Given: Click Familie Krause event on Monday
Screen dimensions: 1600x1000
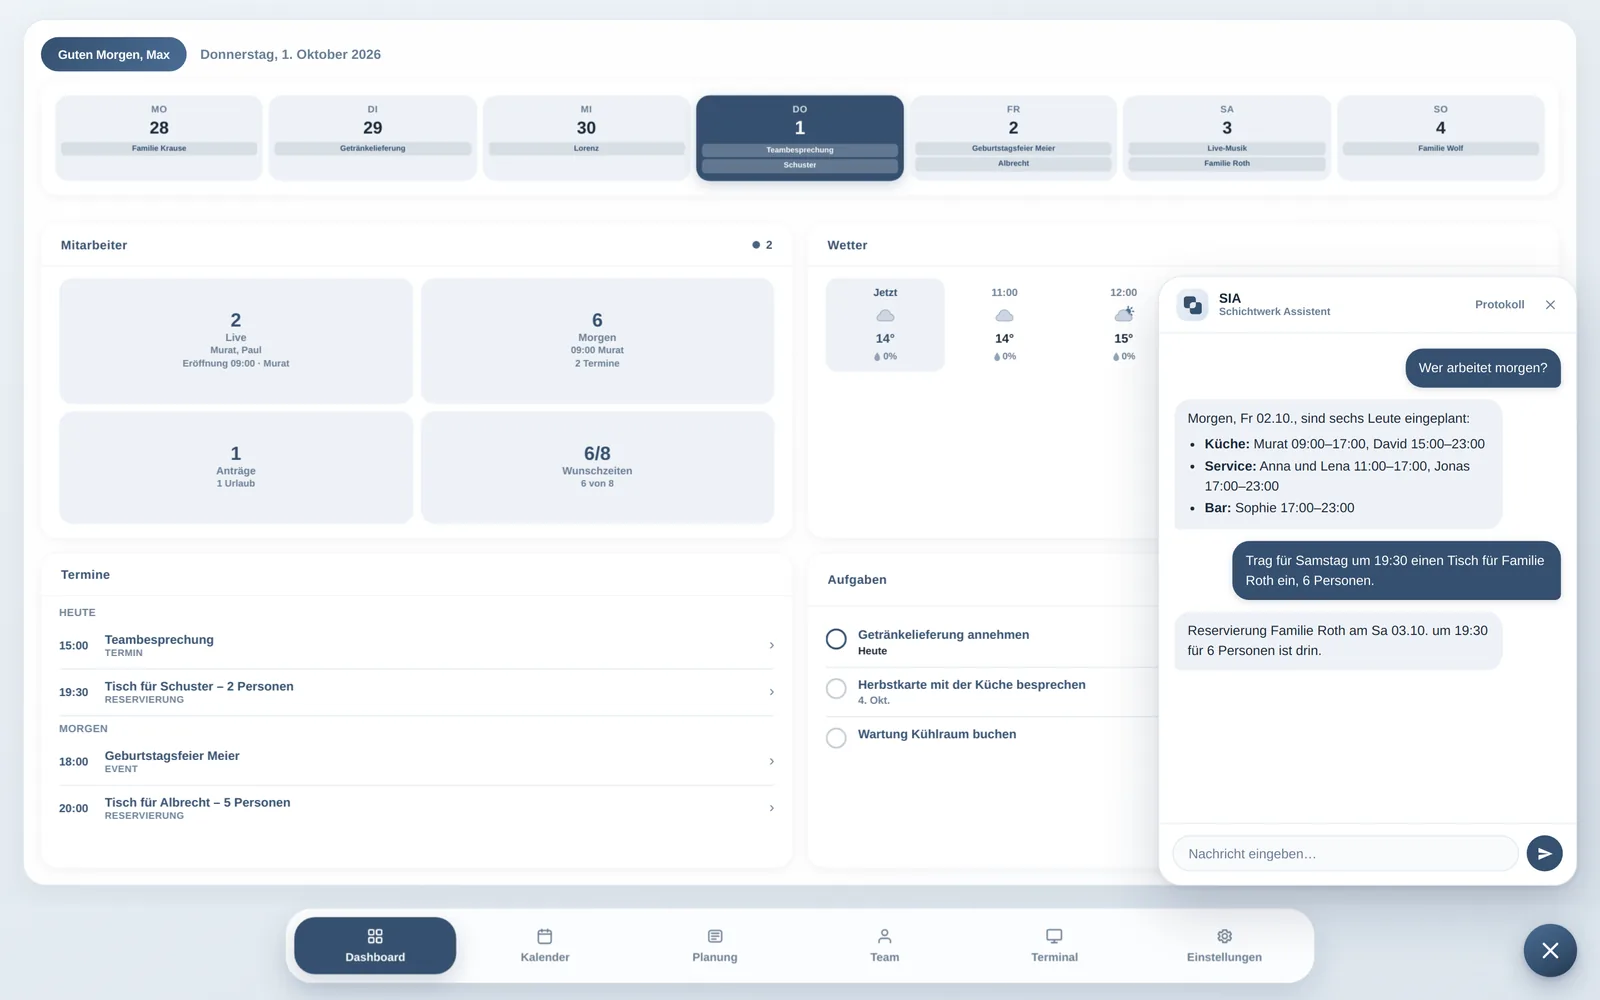Looking at the screenshot, I should (159, 148).
